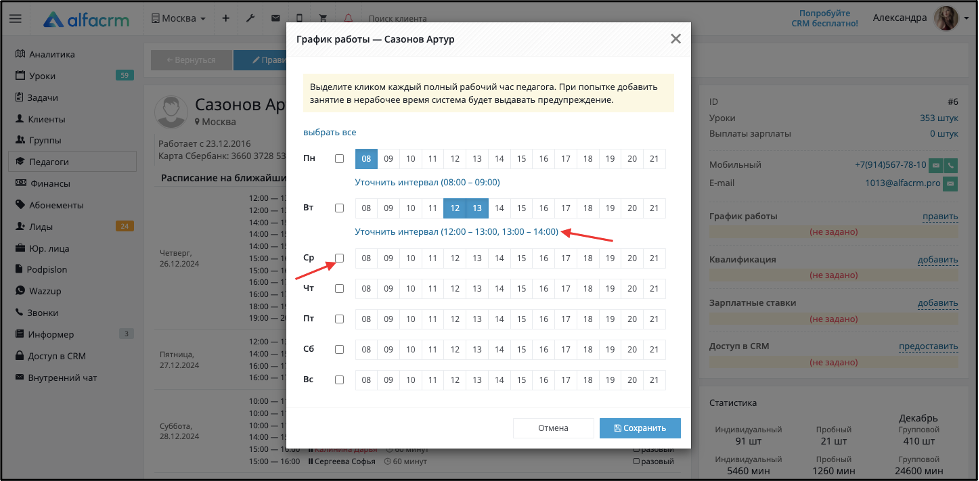Tick the Пн day checkbox
The image size is (979, 481).
pos(340,159)
